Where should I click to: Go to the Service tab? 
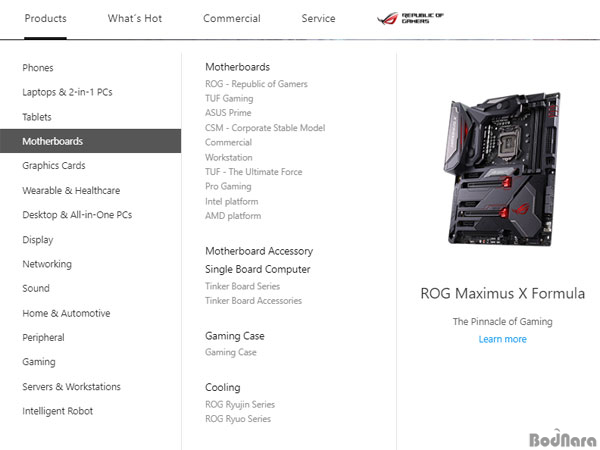318,18
